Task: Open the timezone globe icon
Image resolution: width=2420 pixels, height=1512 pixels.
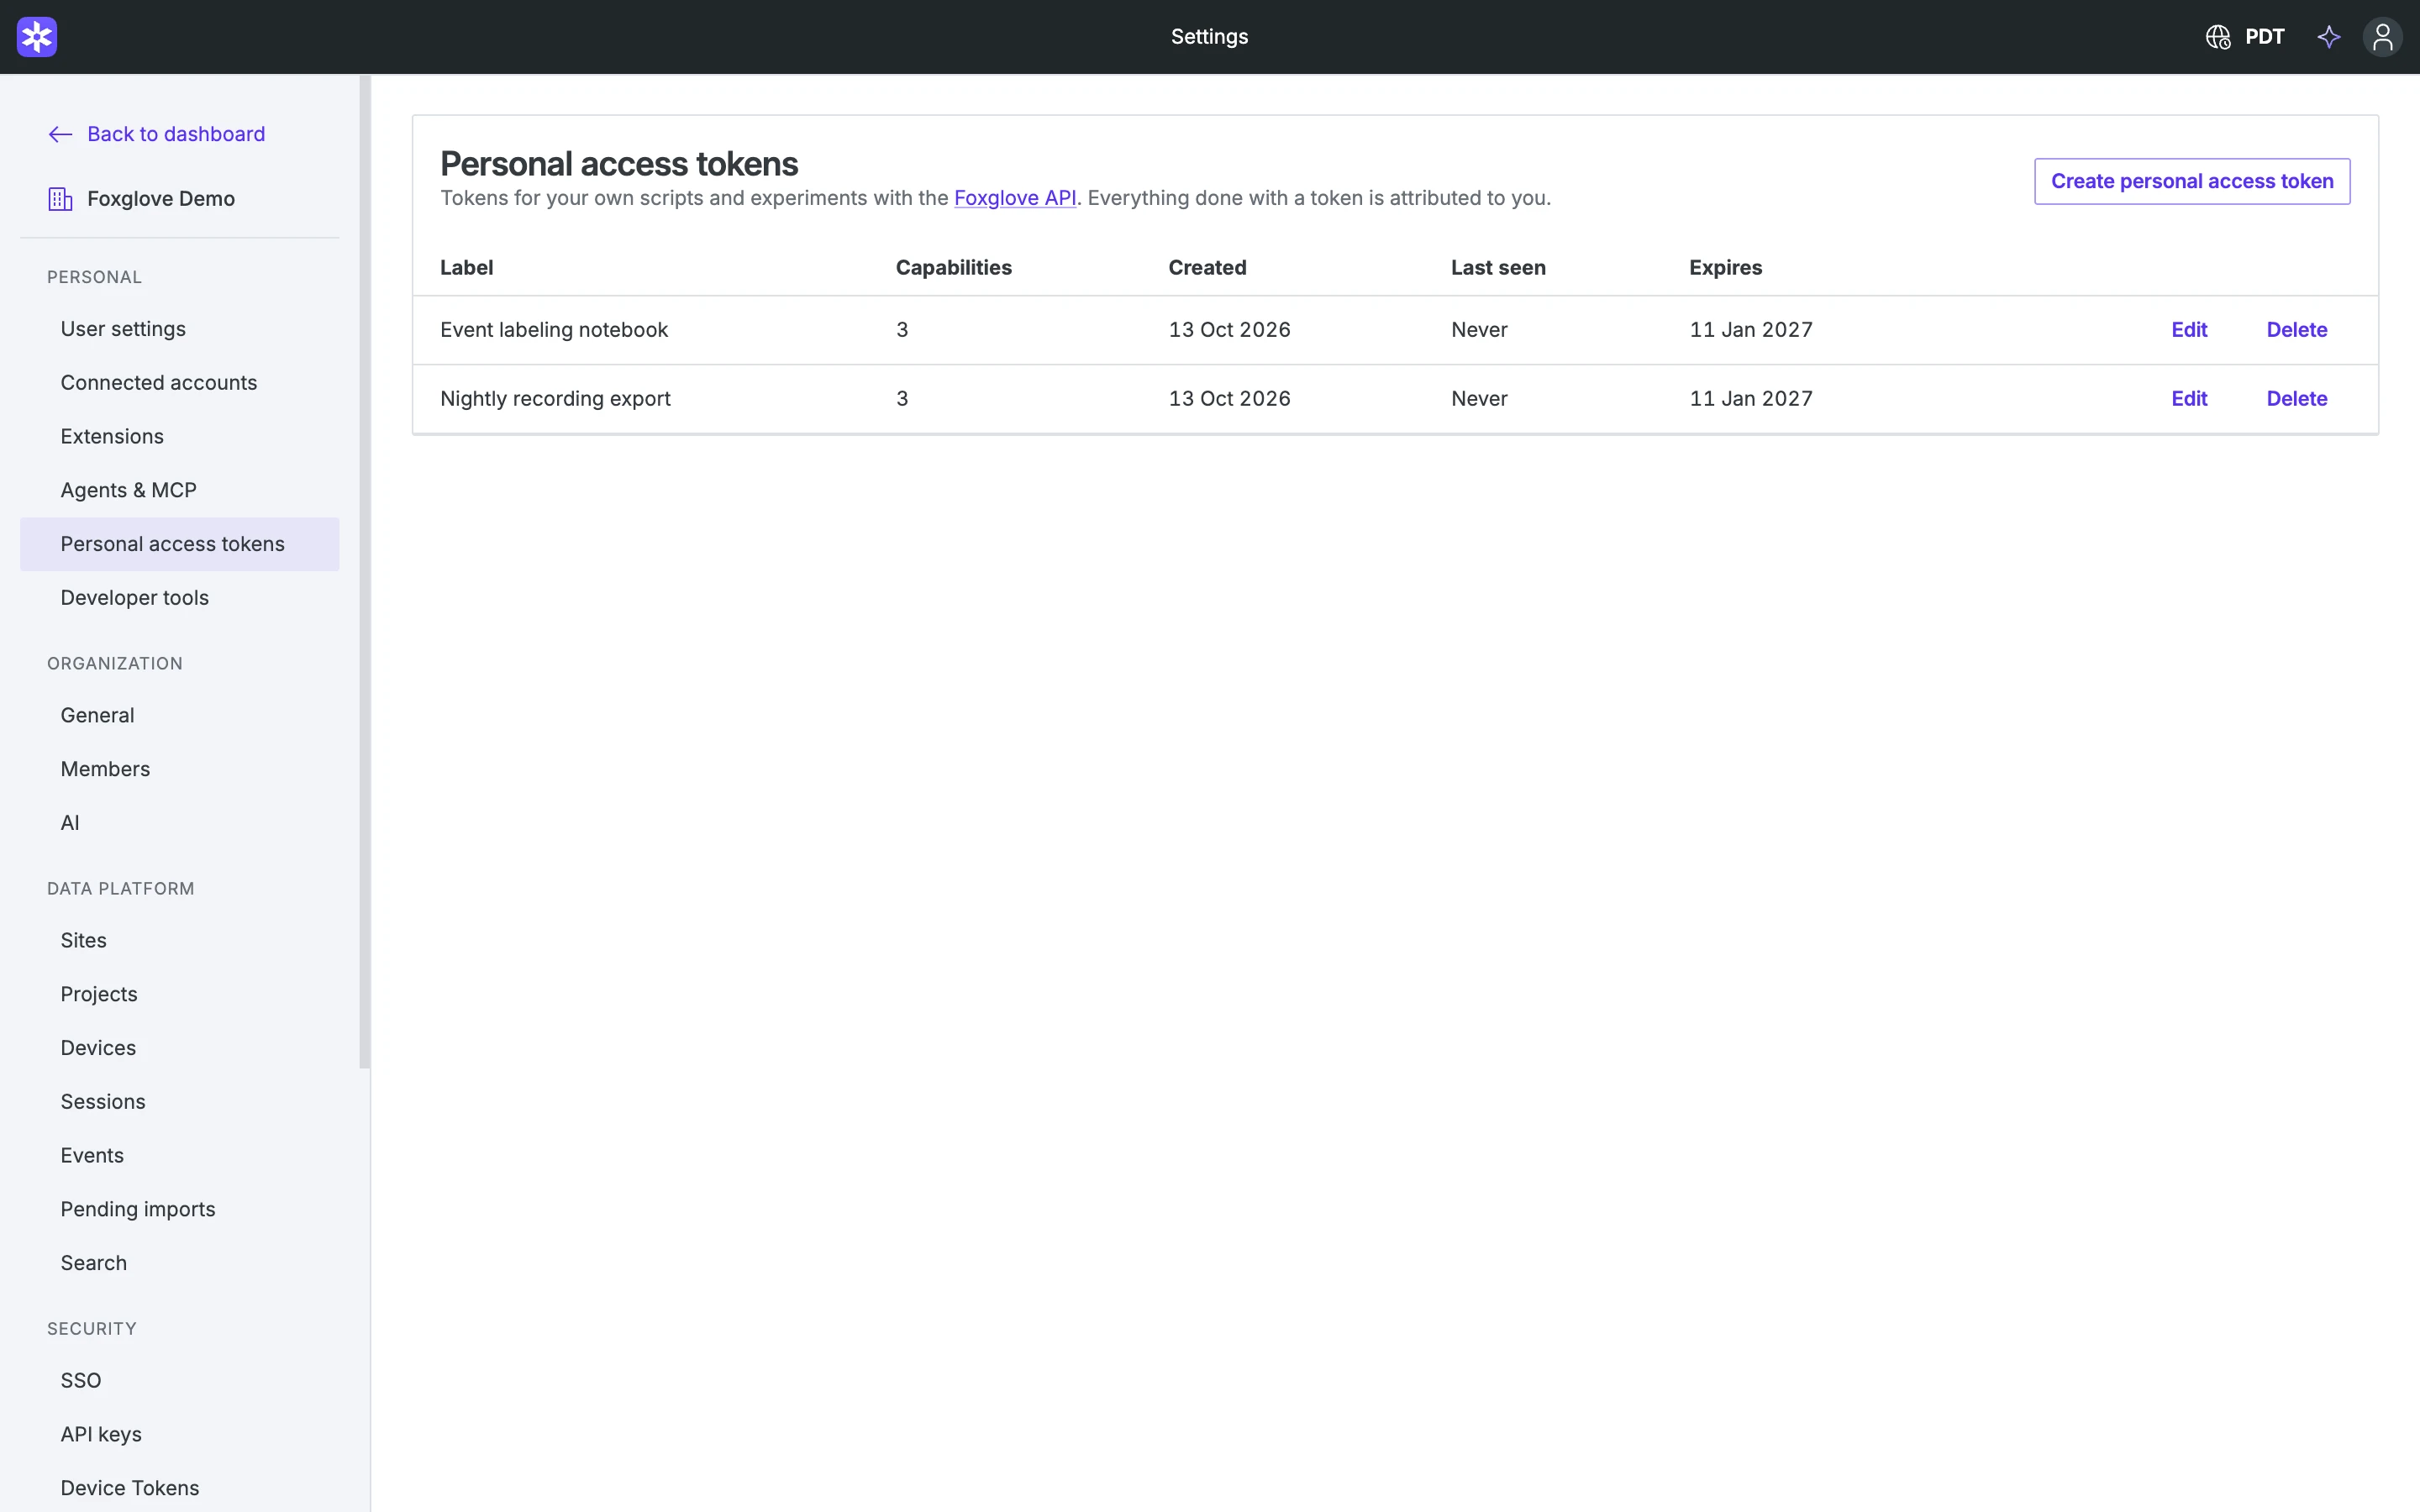Action: [x=2217, y=37]
